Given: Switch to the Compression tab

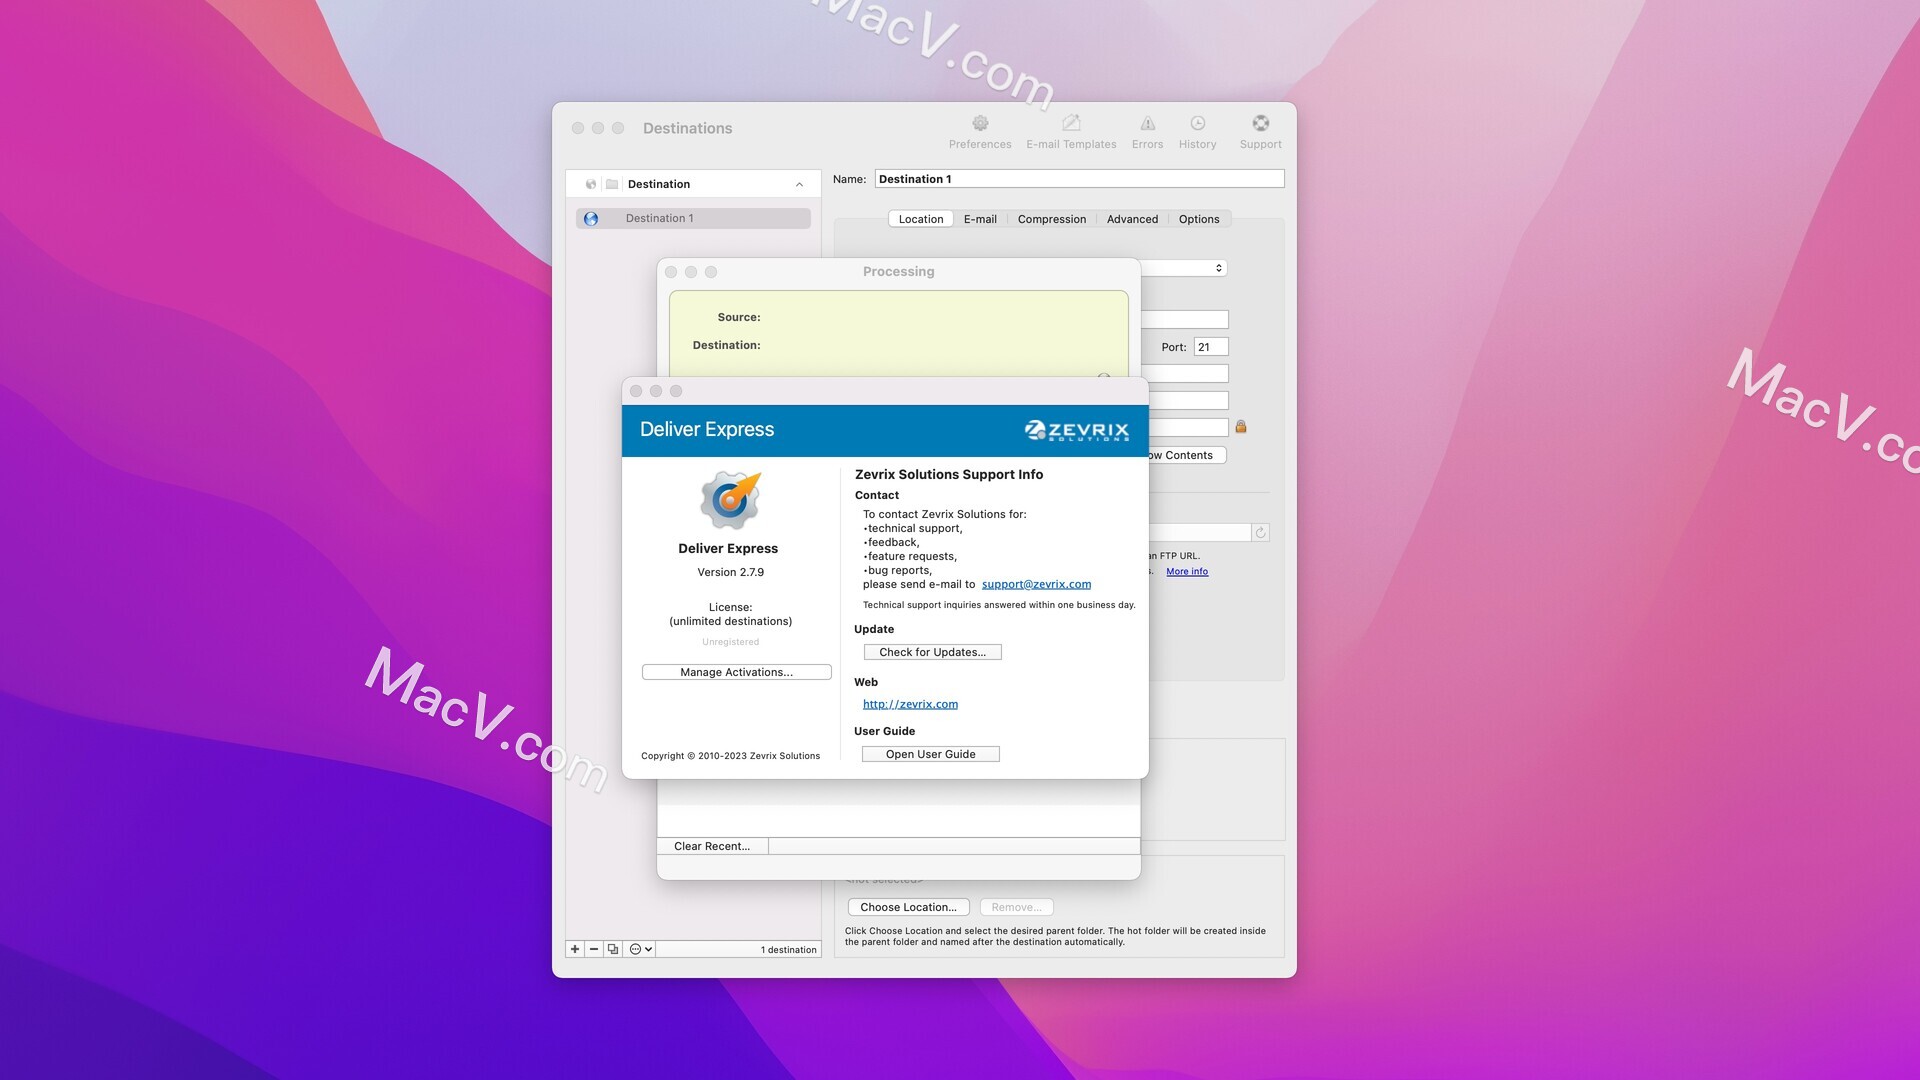Looking at the screenshot, I should [x=1051, y=219].
